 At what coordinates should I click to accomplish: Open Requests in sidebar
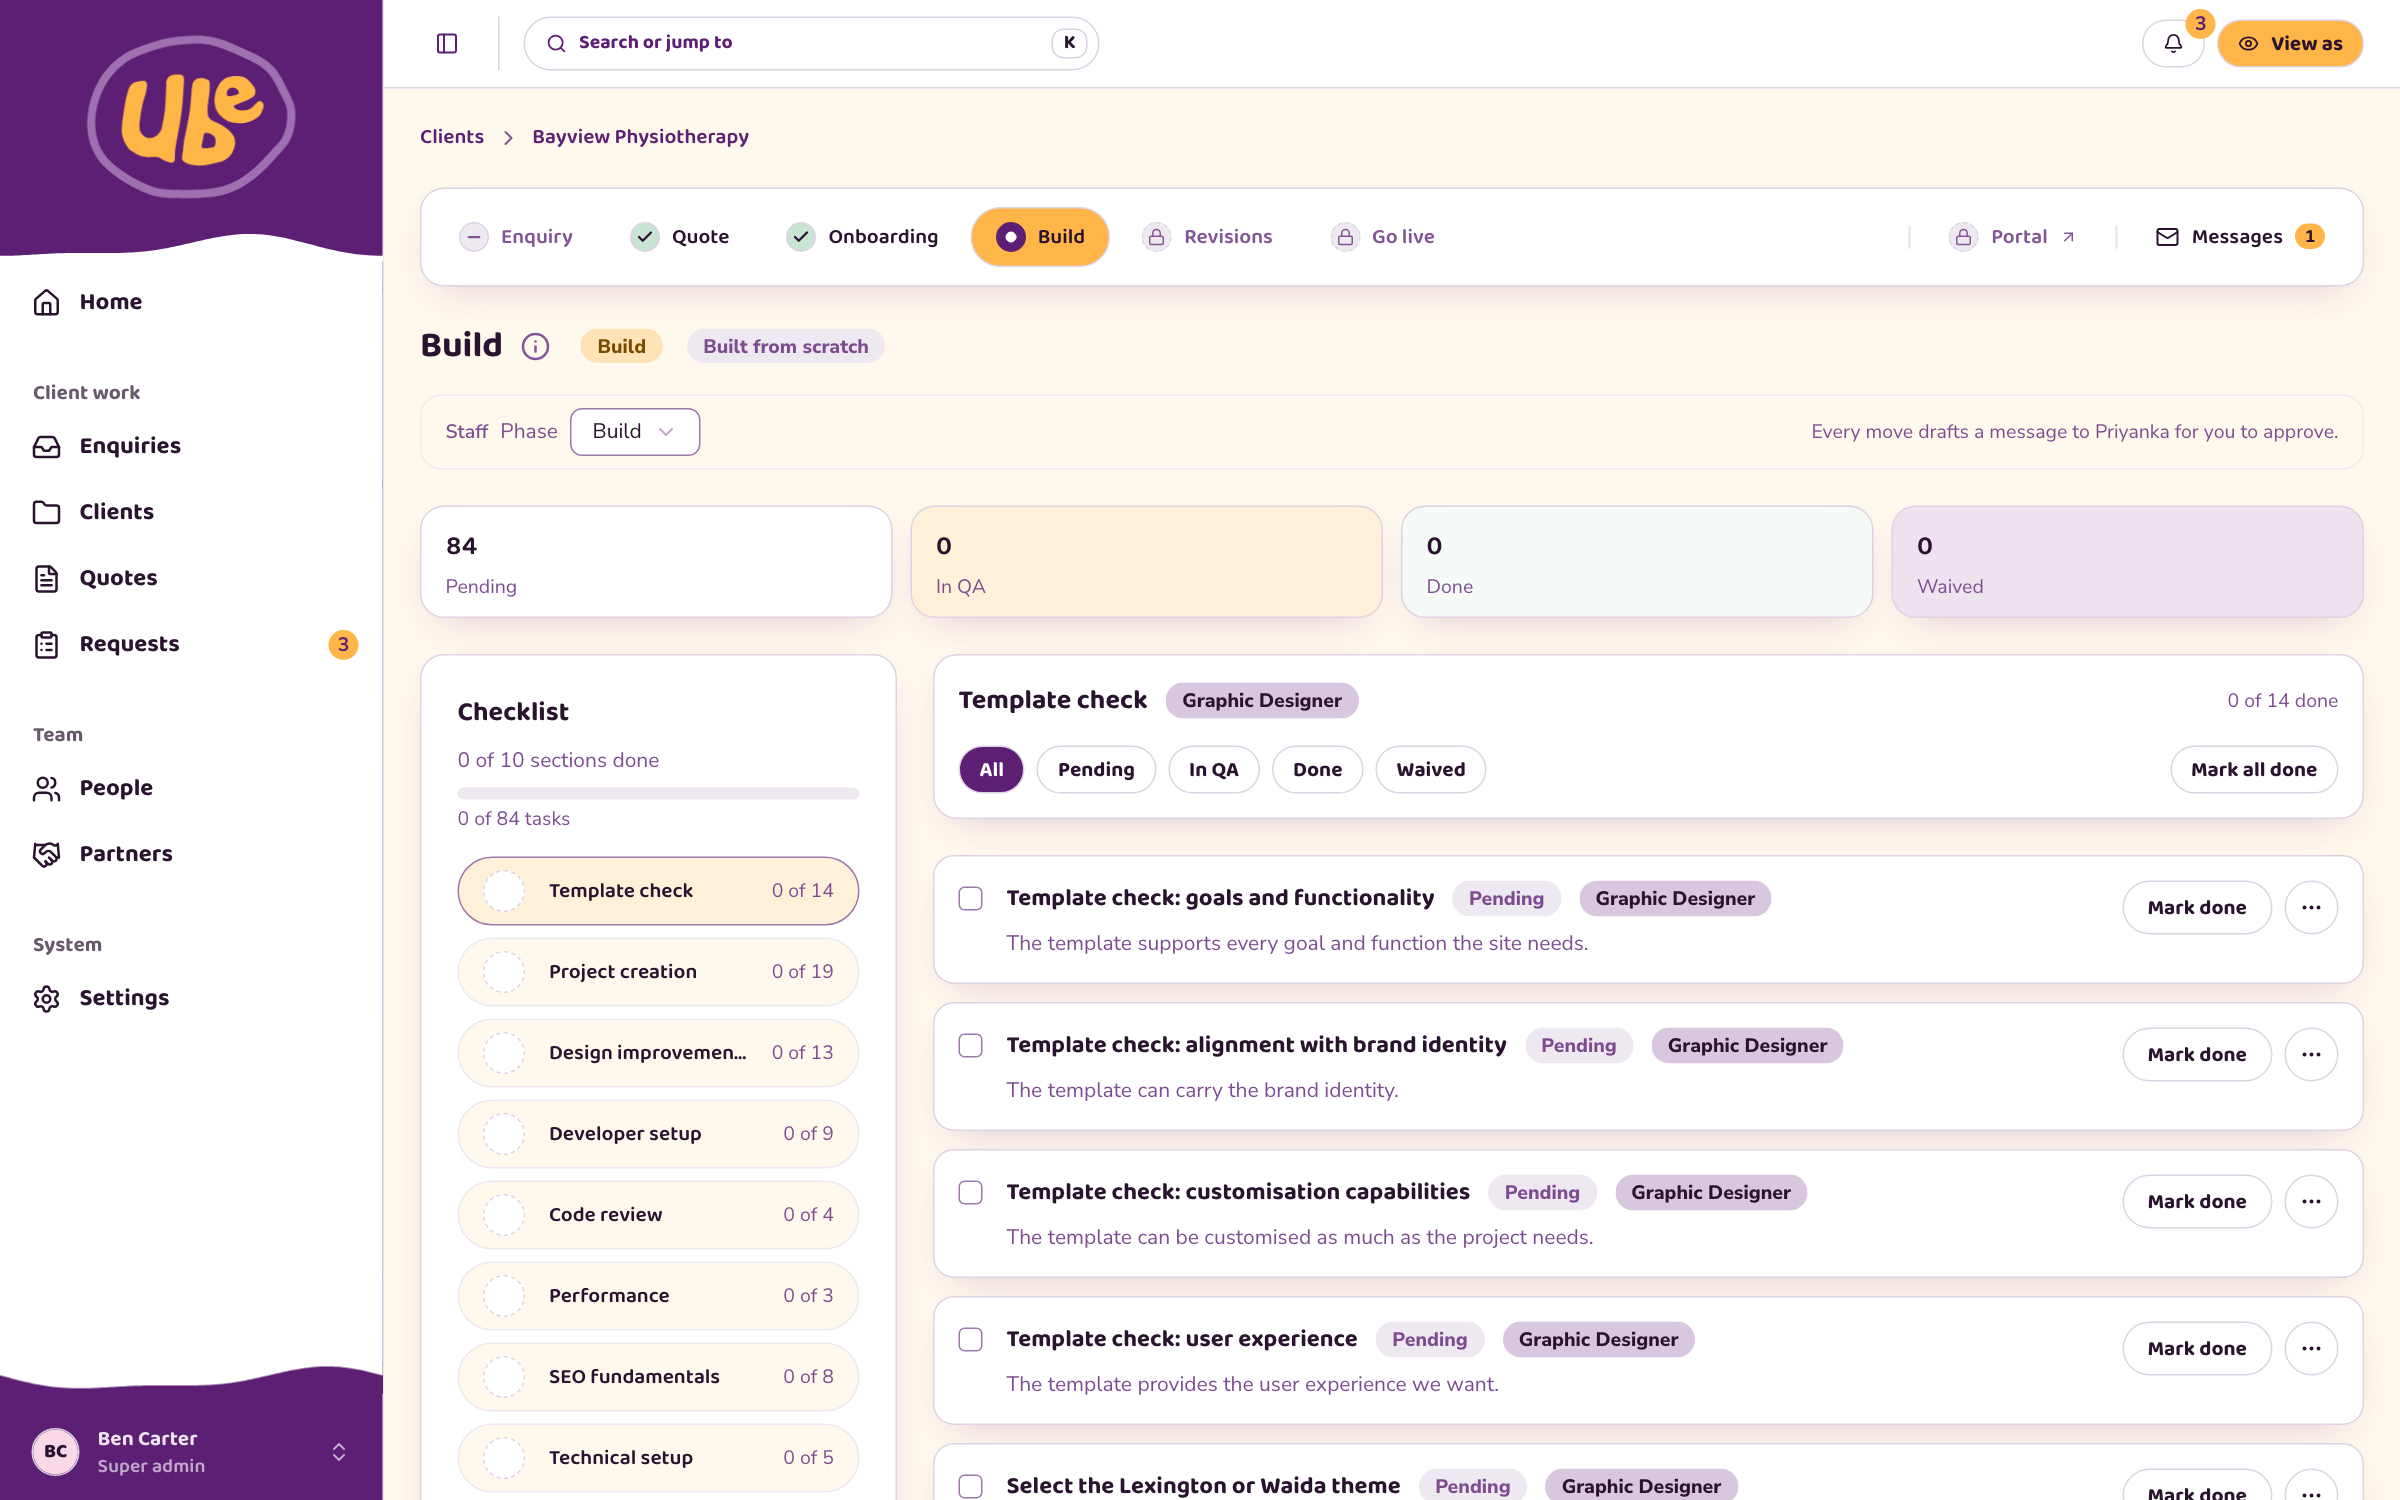[x=191, y=644]
